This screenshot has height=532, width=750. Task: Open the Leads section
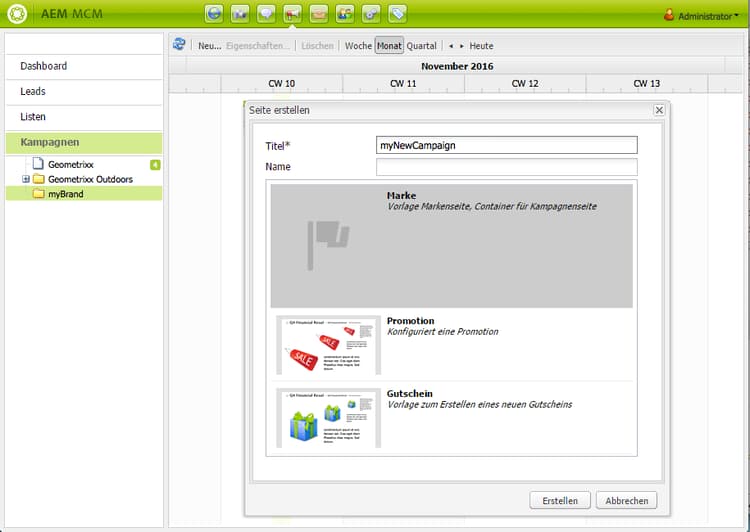pos(84,91)
